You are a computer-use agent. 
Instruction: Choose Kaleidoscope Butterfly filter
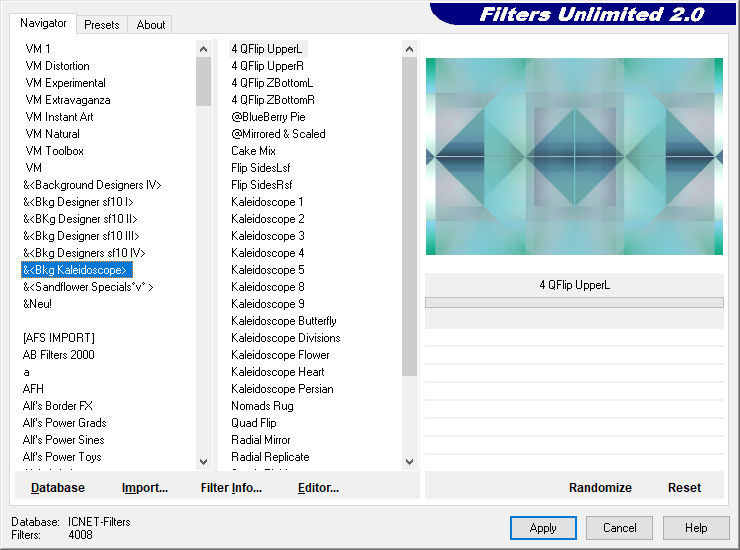coord(284,321)
